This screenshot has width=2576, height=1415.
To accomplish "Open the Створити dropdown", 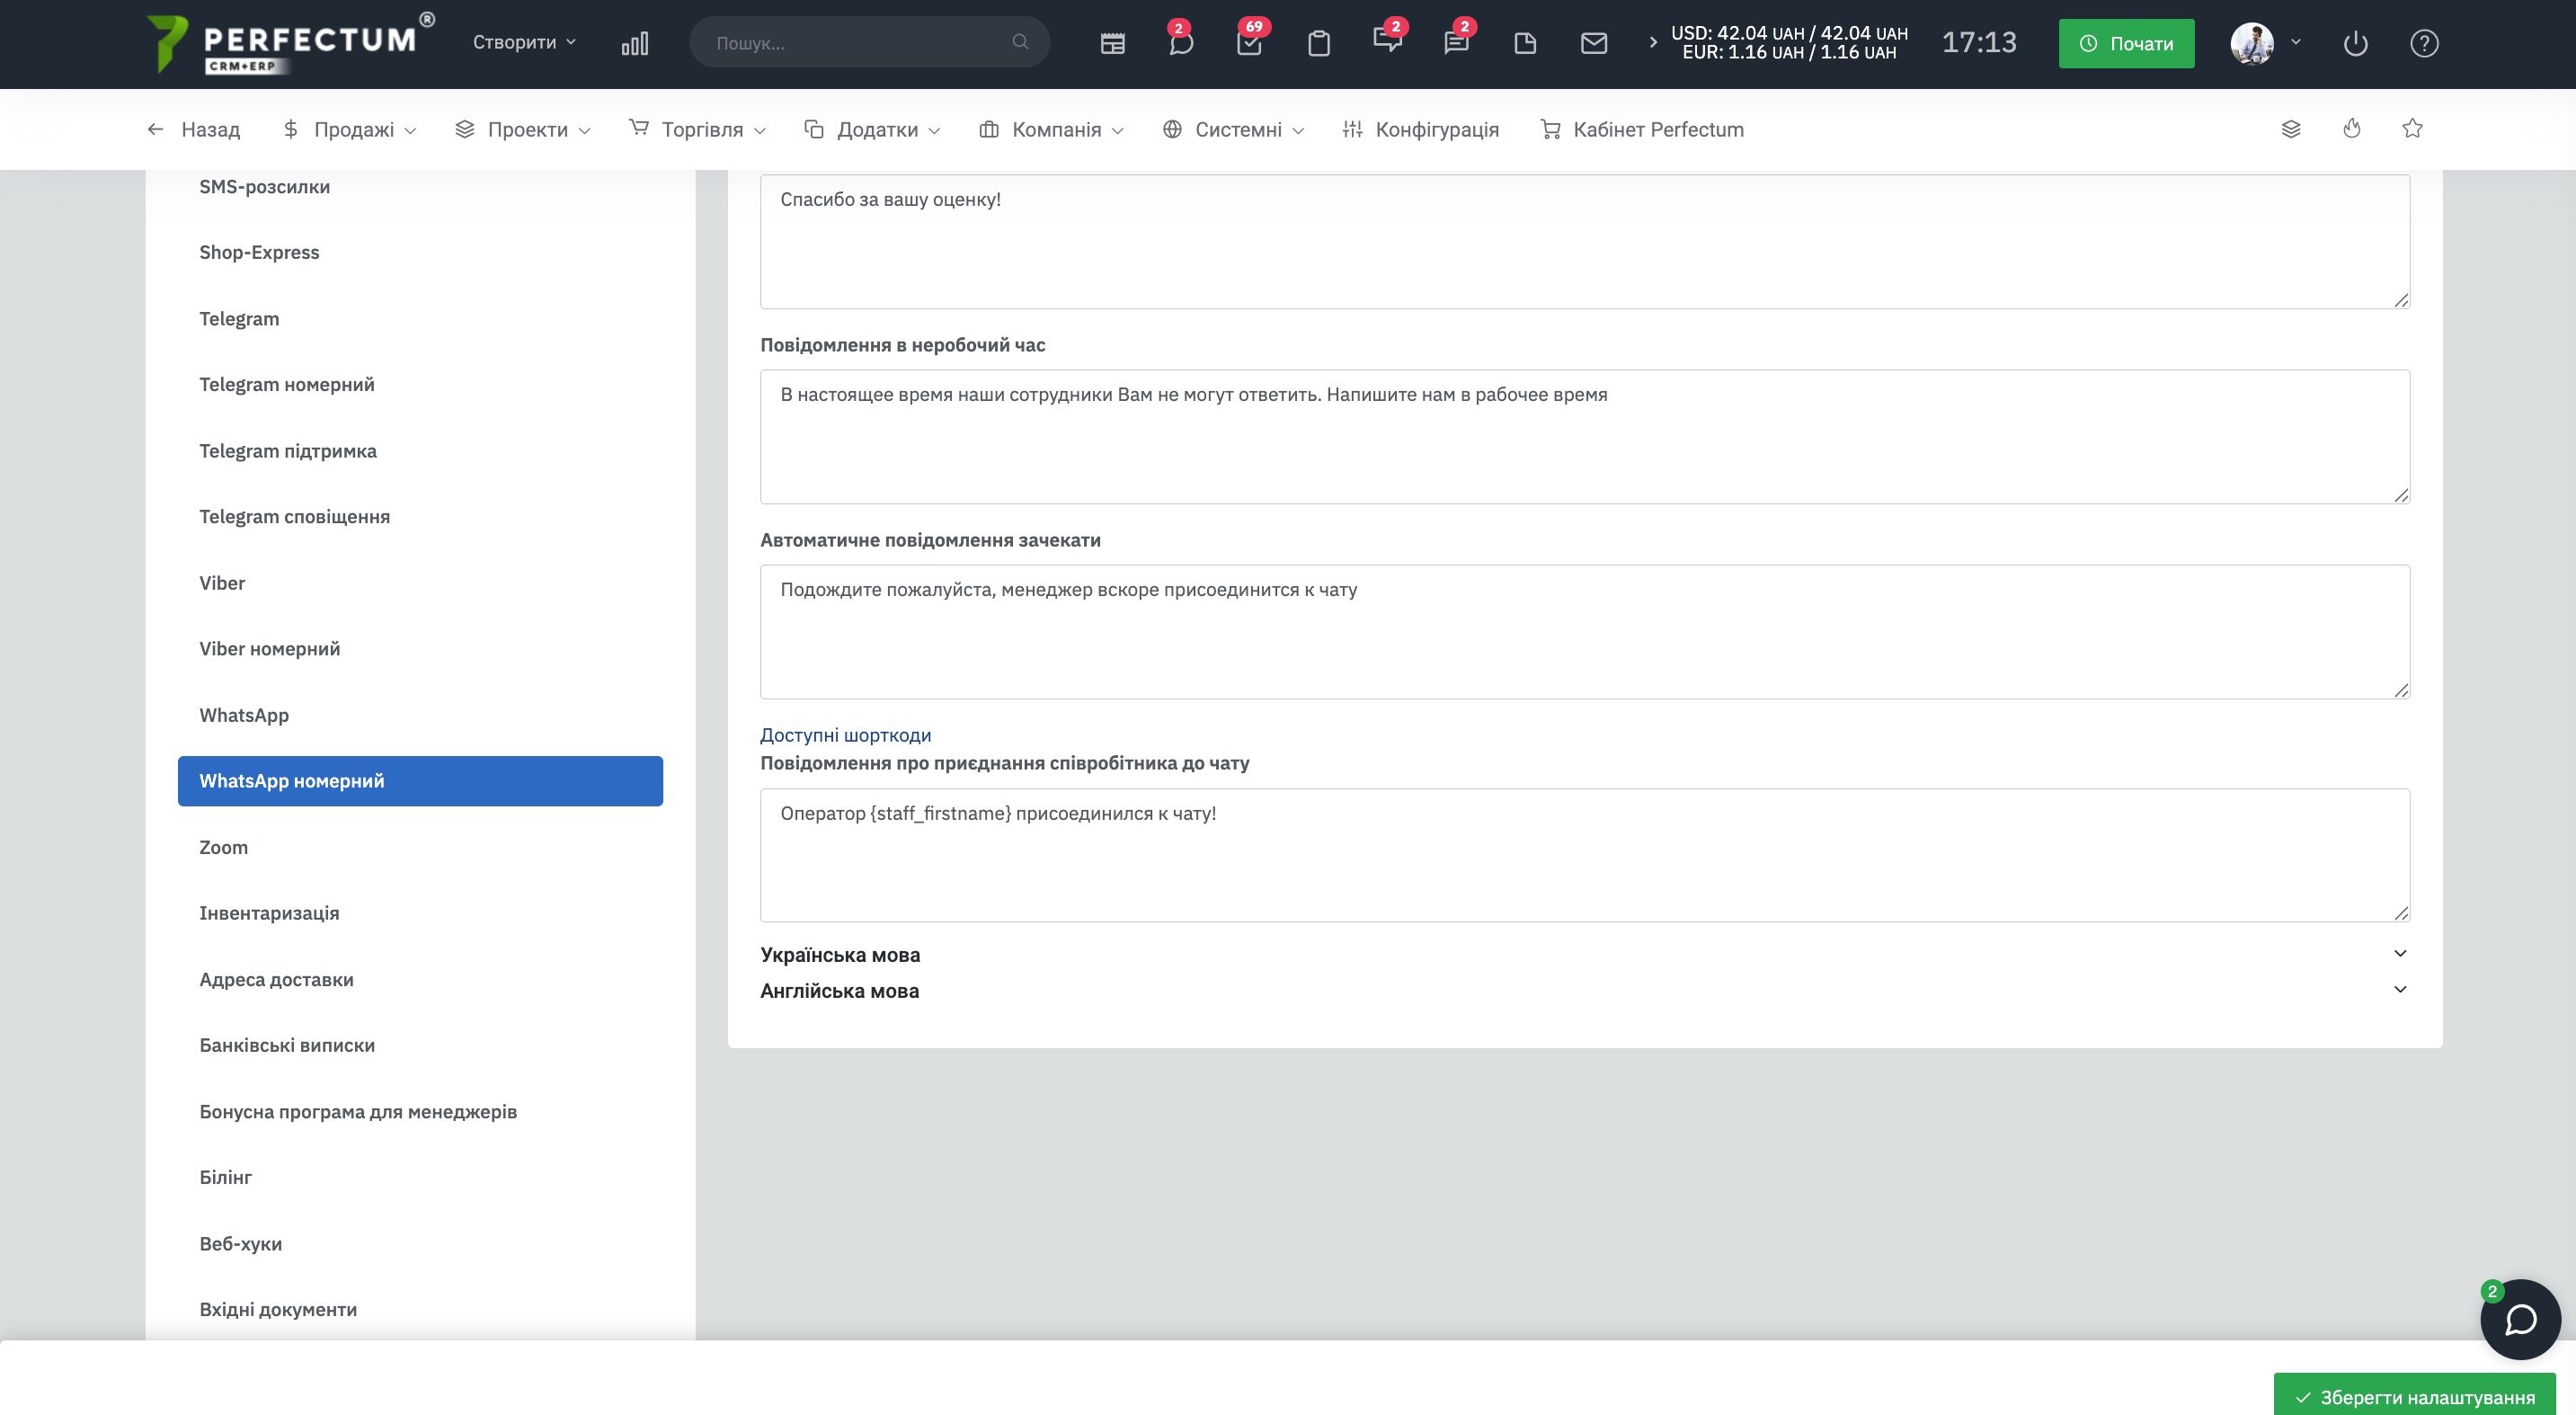I will (524, 42).
